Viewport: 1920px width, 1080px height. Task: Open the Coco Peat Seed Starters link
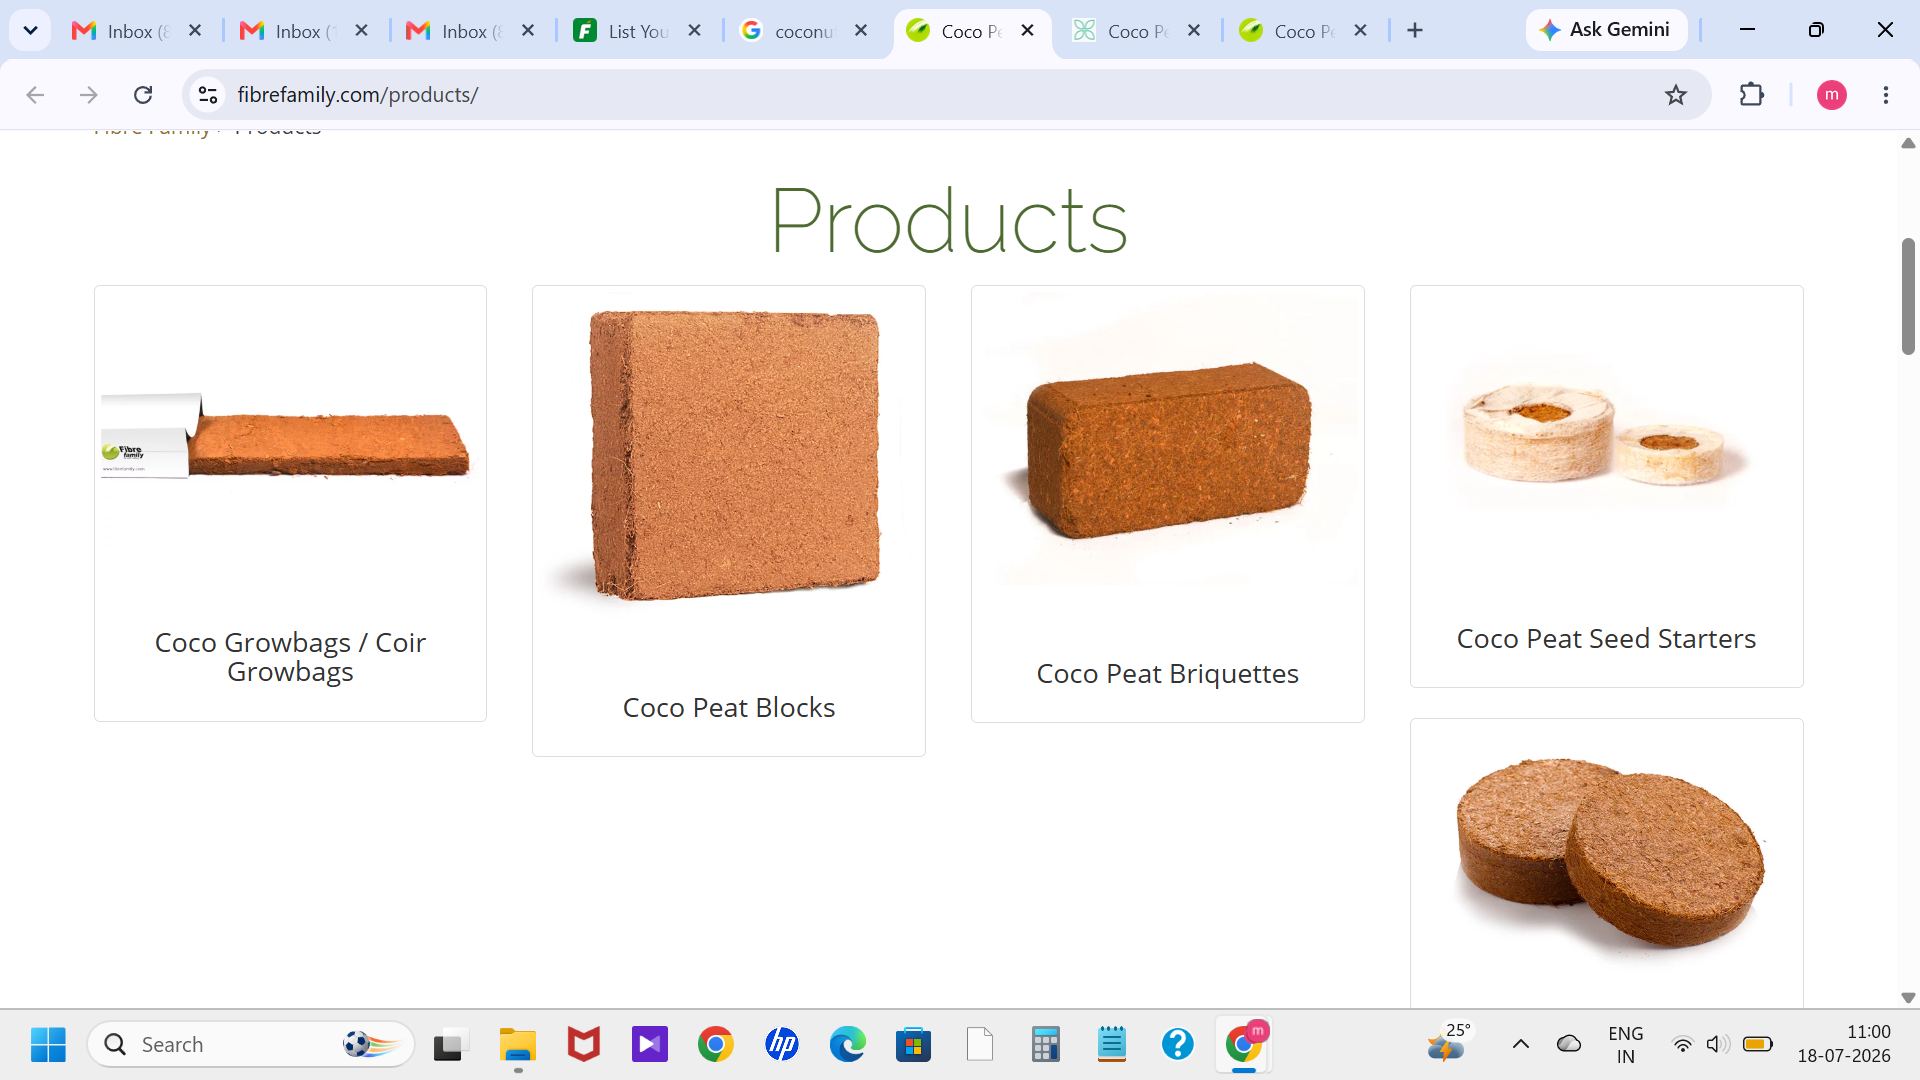1606,639
